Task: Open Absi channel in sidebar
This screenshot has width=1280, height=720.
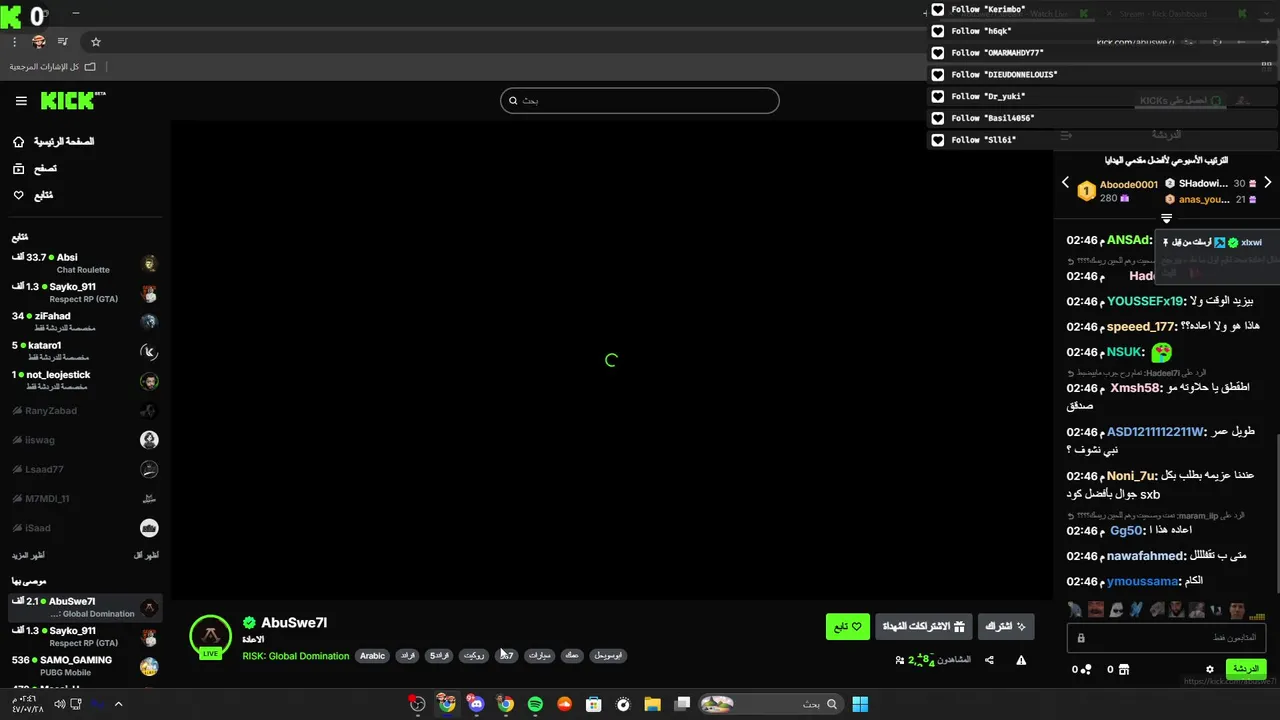Action: click(85, 263)
